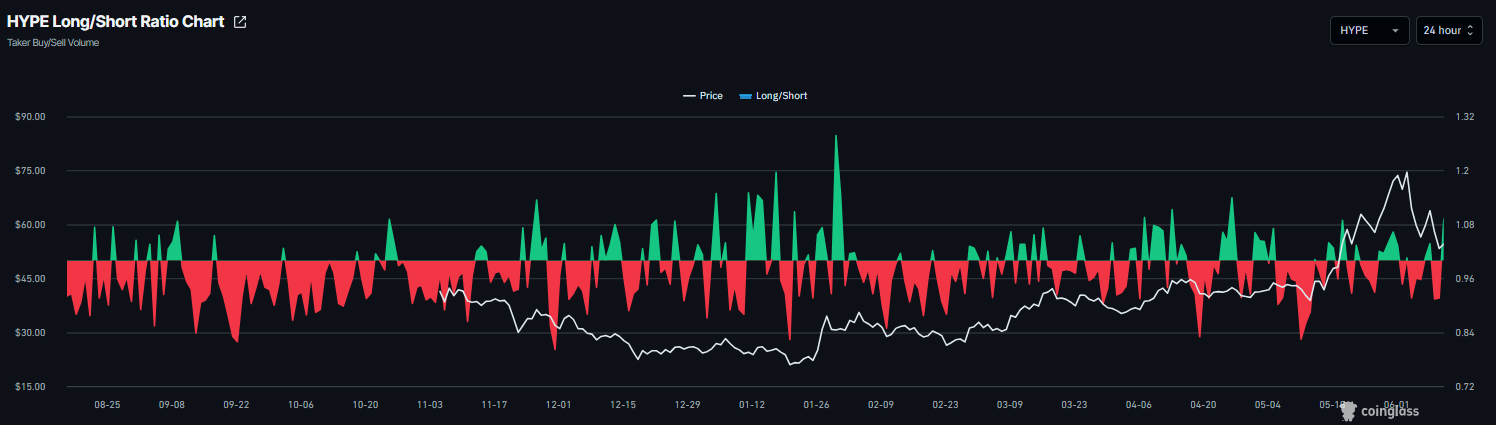The image size is (1496, 425).
Task: Click the 08-25 date label
Action: tap(107, 405)
